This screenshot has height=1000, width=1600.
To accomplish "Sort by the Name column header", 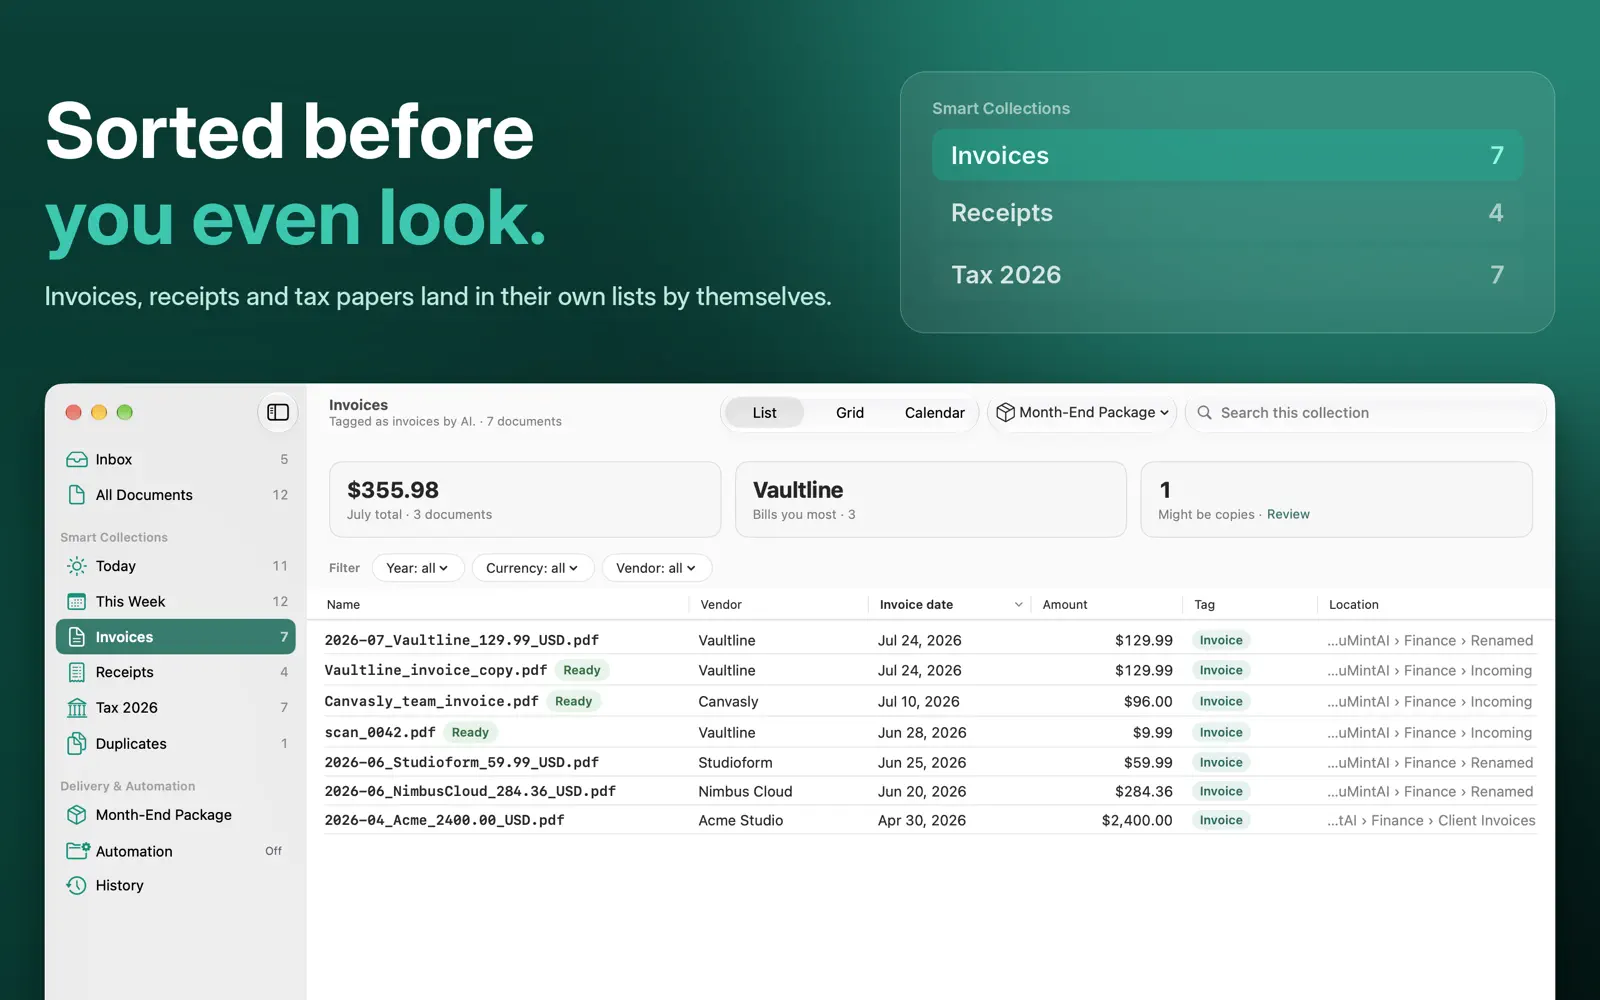I will pos(343,605).
